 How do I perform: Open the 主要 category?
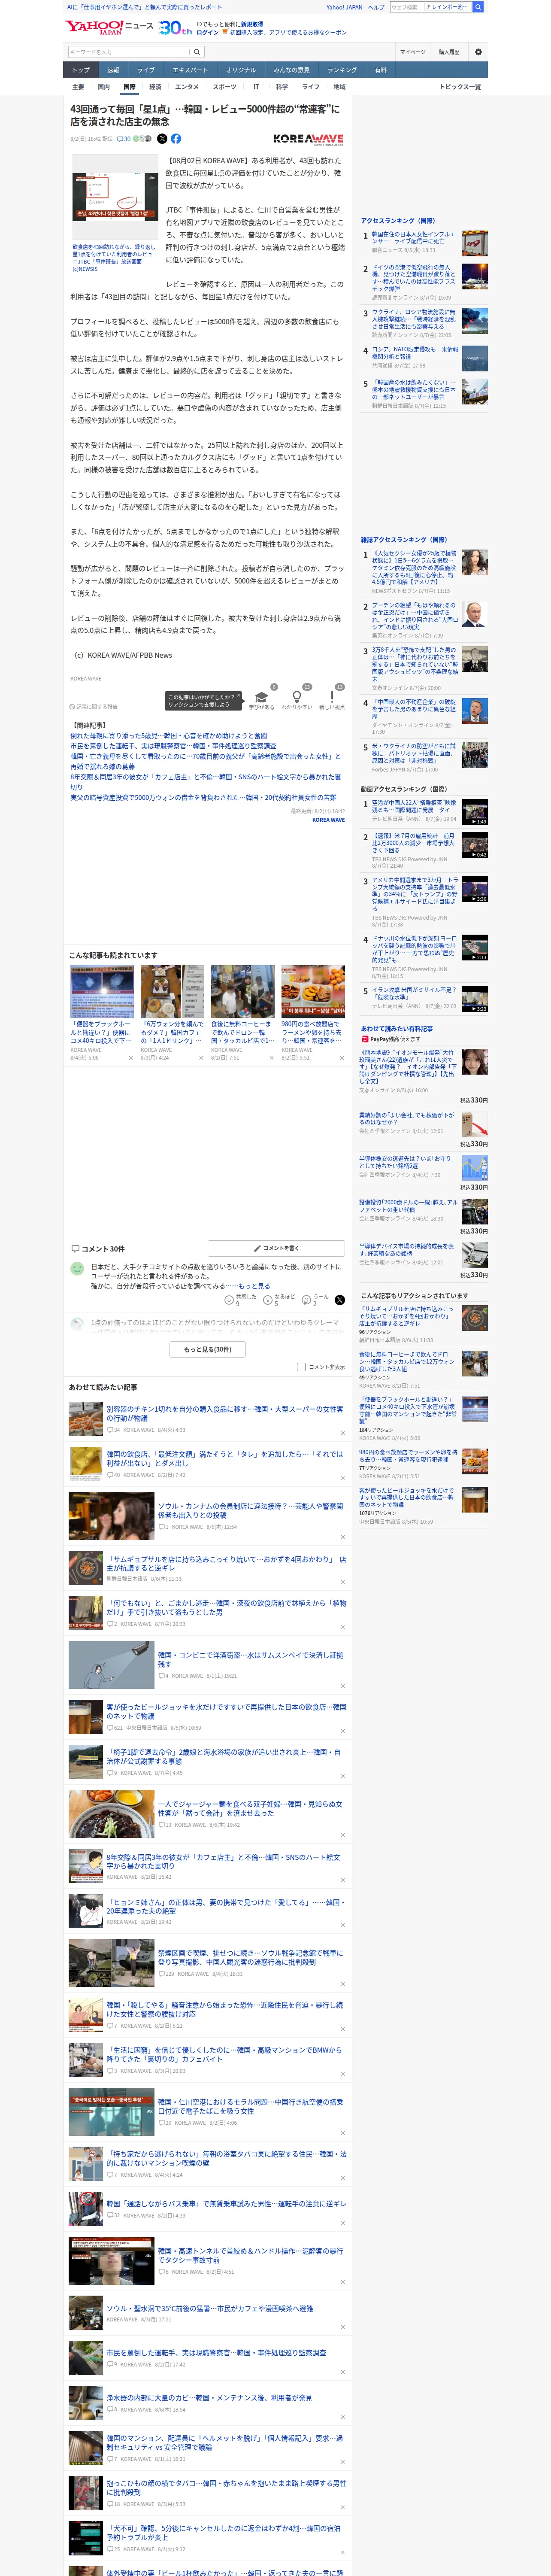pos(78,87)
